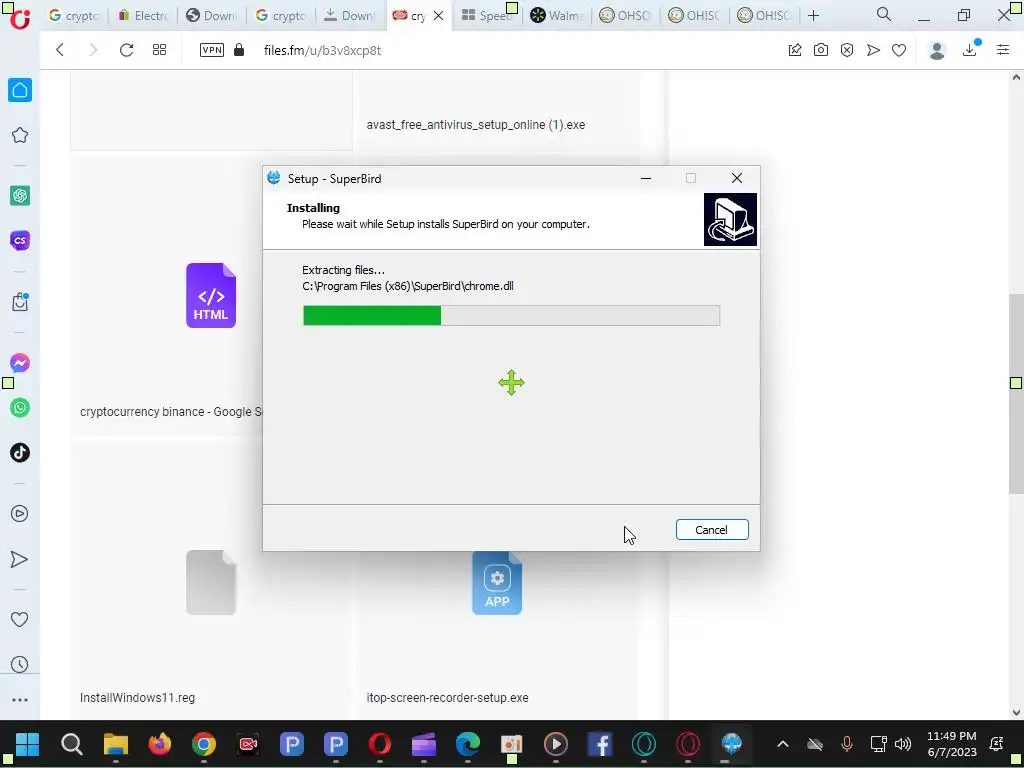
Task: Open the ad blocker shield icon
Action: point(847,50)
